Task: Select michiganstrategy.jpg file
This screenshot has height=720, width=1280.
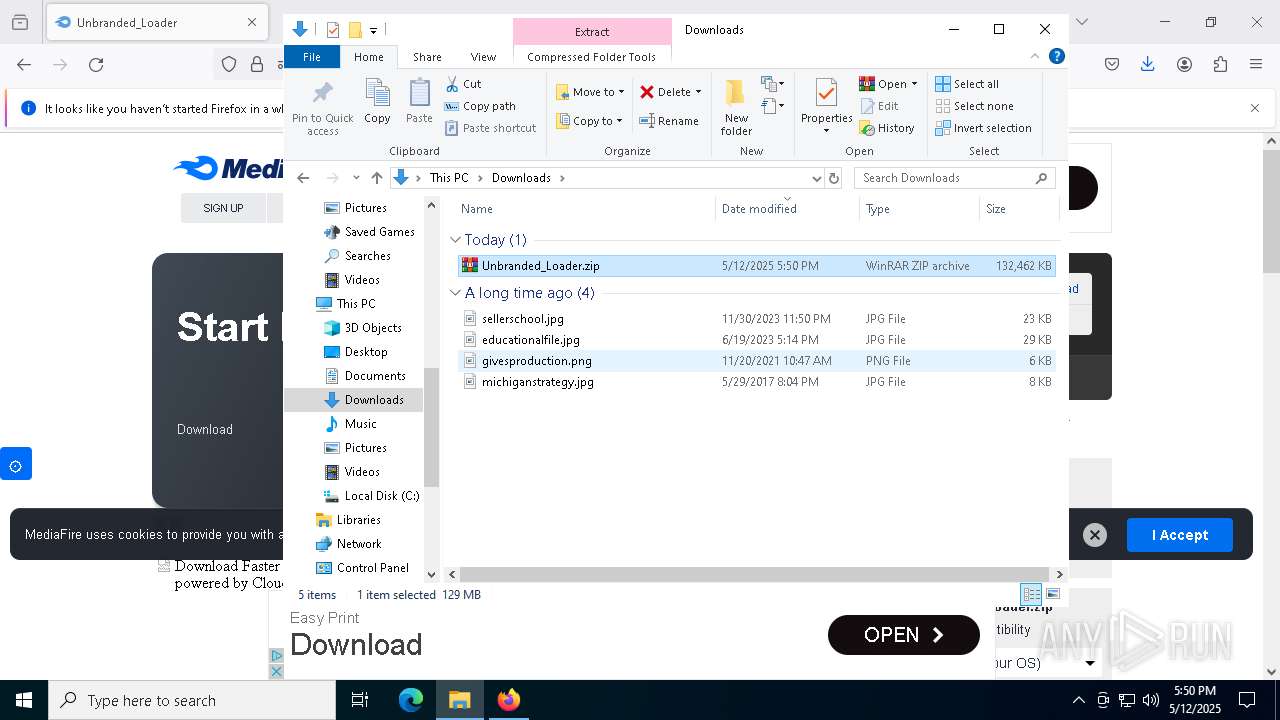Action: click(x=756, y=382)
